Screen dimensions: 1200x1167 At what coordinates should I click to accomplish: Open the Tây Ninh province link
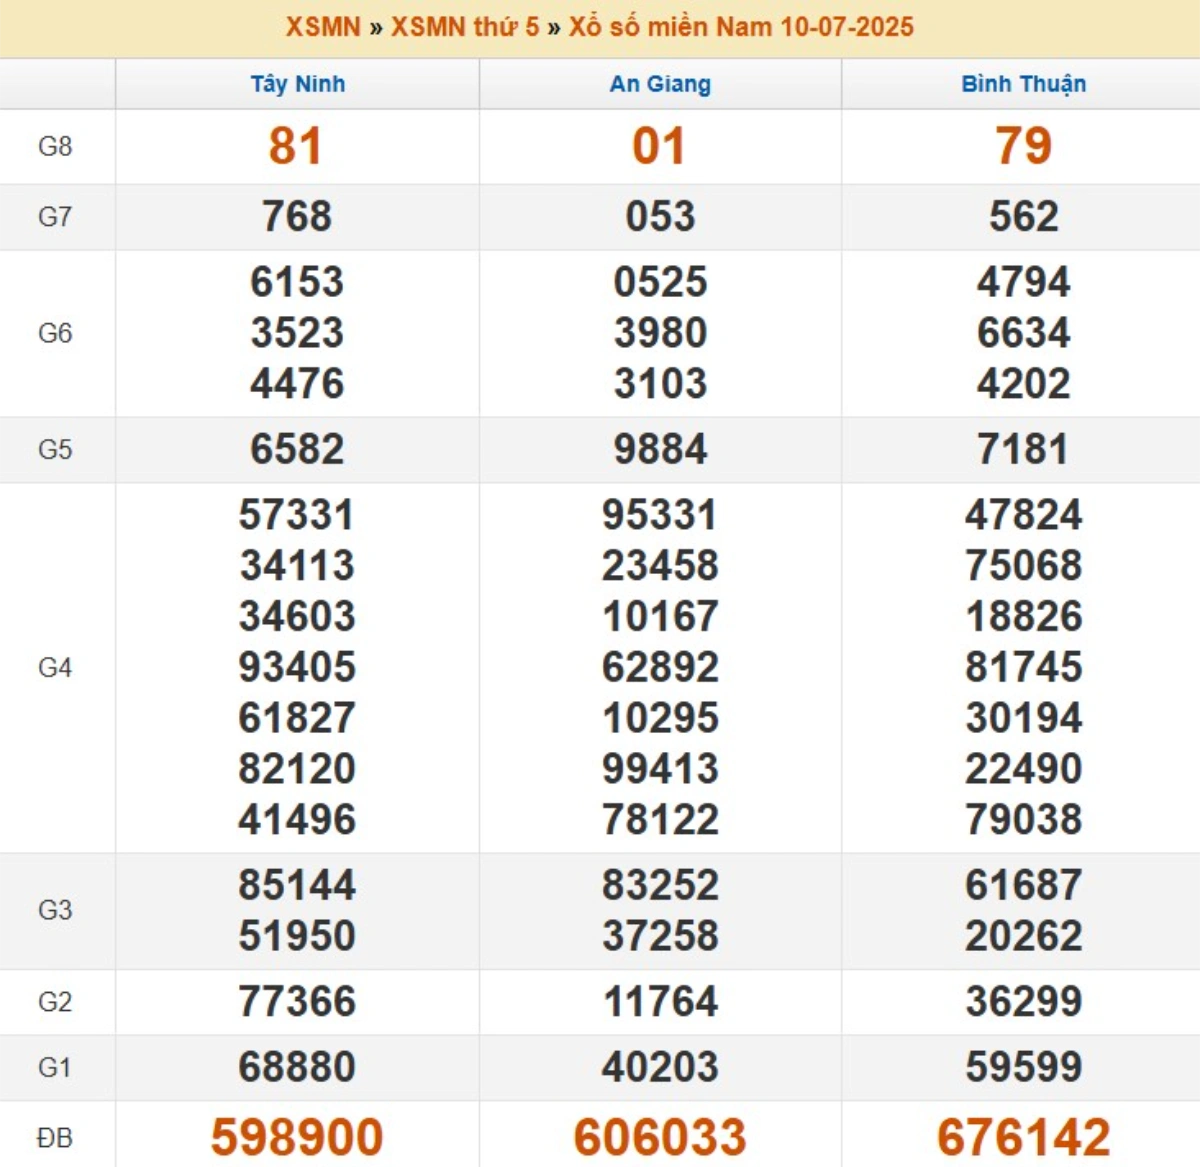[x=298, y=84]
